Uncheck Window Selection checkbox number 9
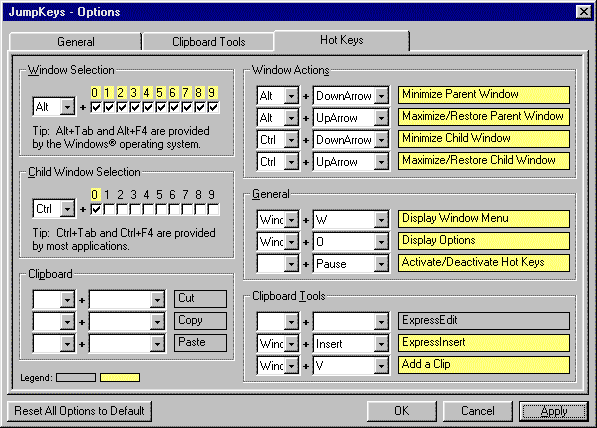 pyautogui.click(x=213, y=107)
